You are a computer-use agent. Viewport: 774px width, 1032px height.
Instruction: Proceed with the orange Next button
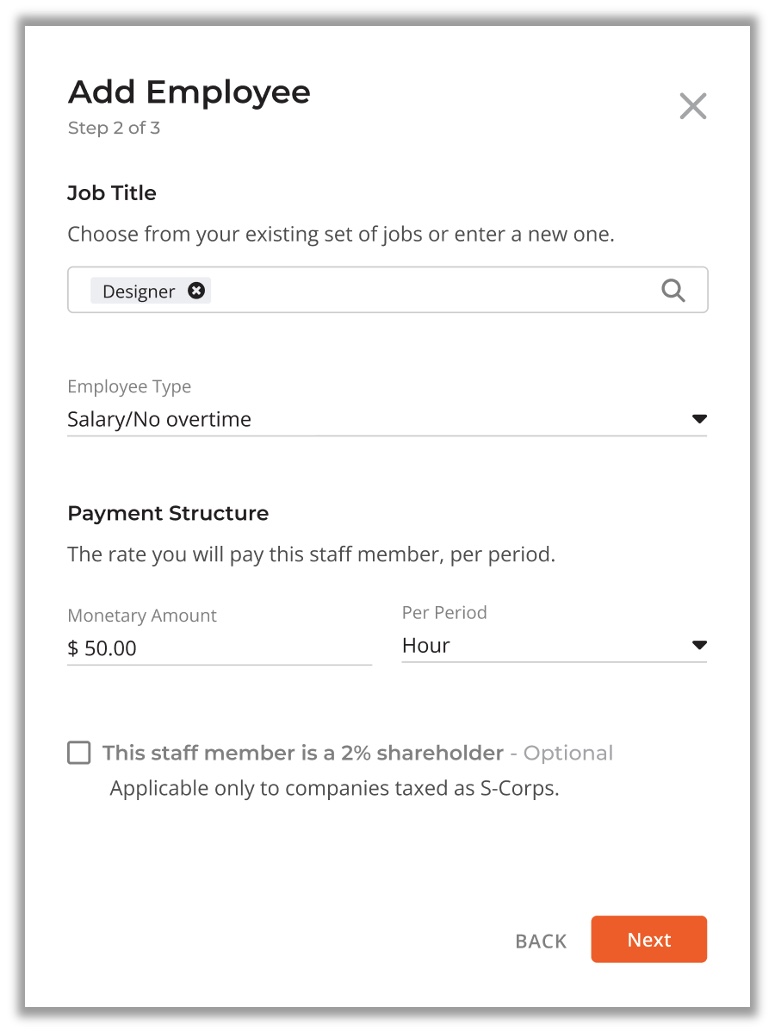pos(649,939)
